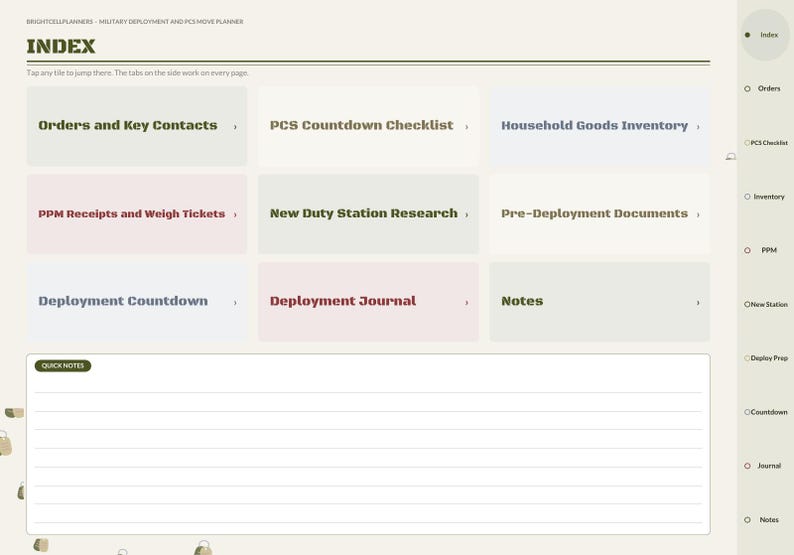
Task: Select the Index side tab
Action: click(x=765, y=35)
